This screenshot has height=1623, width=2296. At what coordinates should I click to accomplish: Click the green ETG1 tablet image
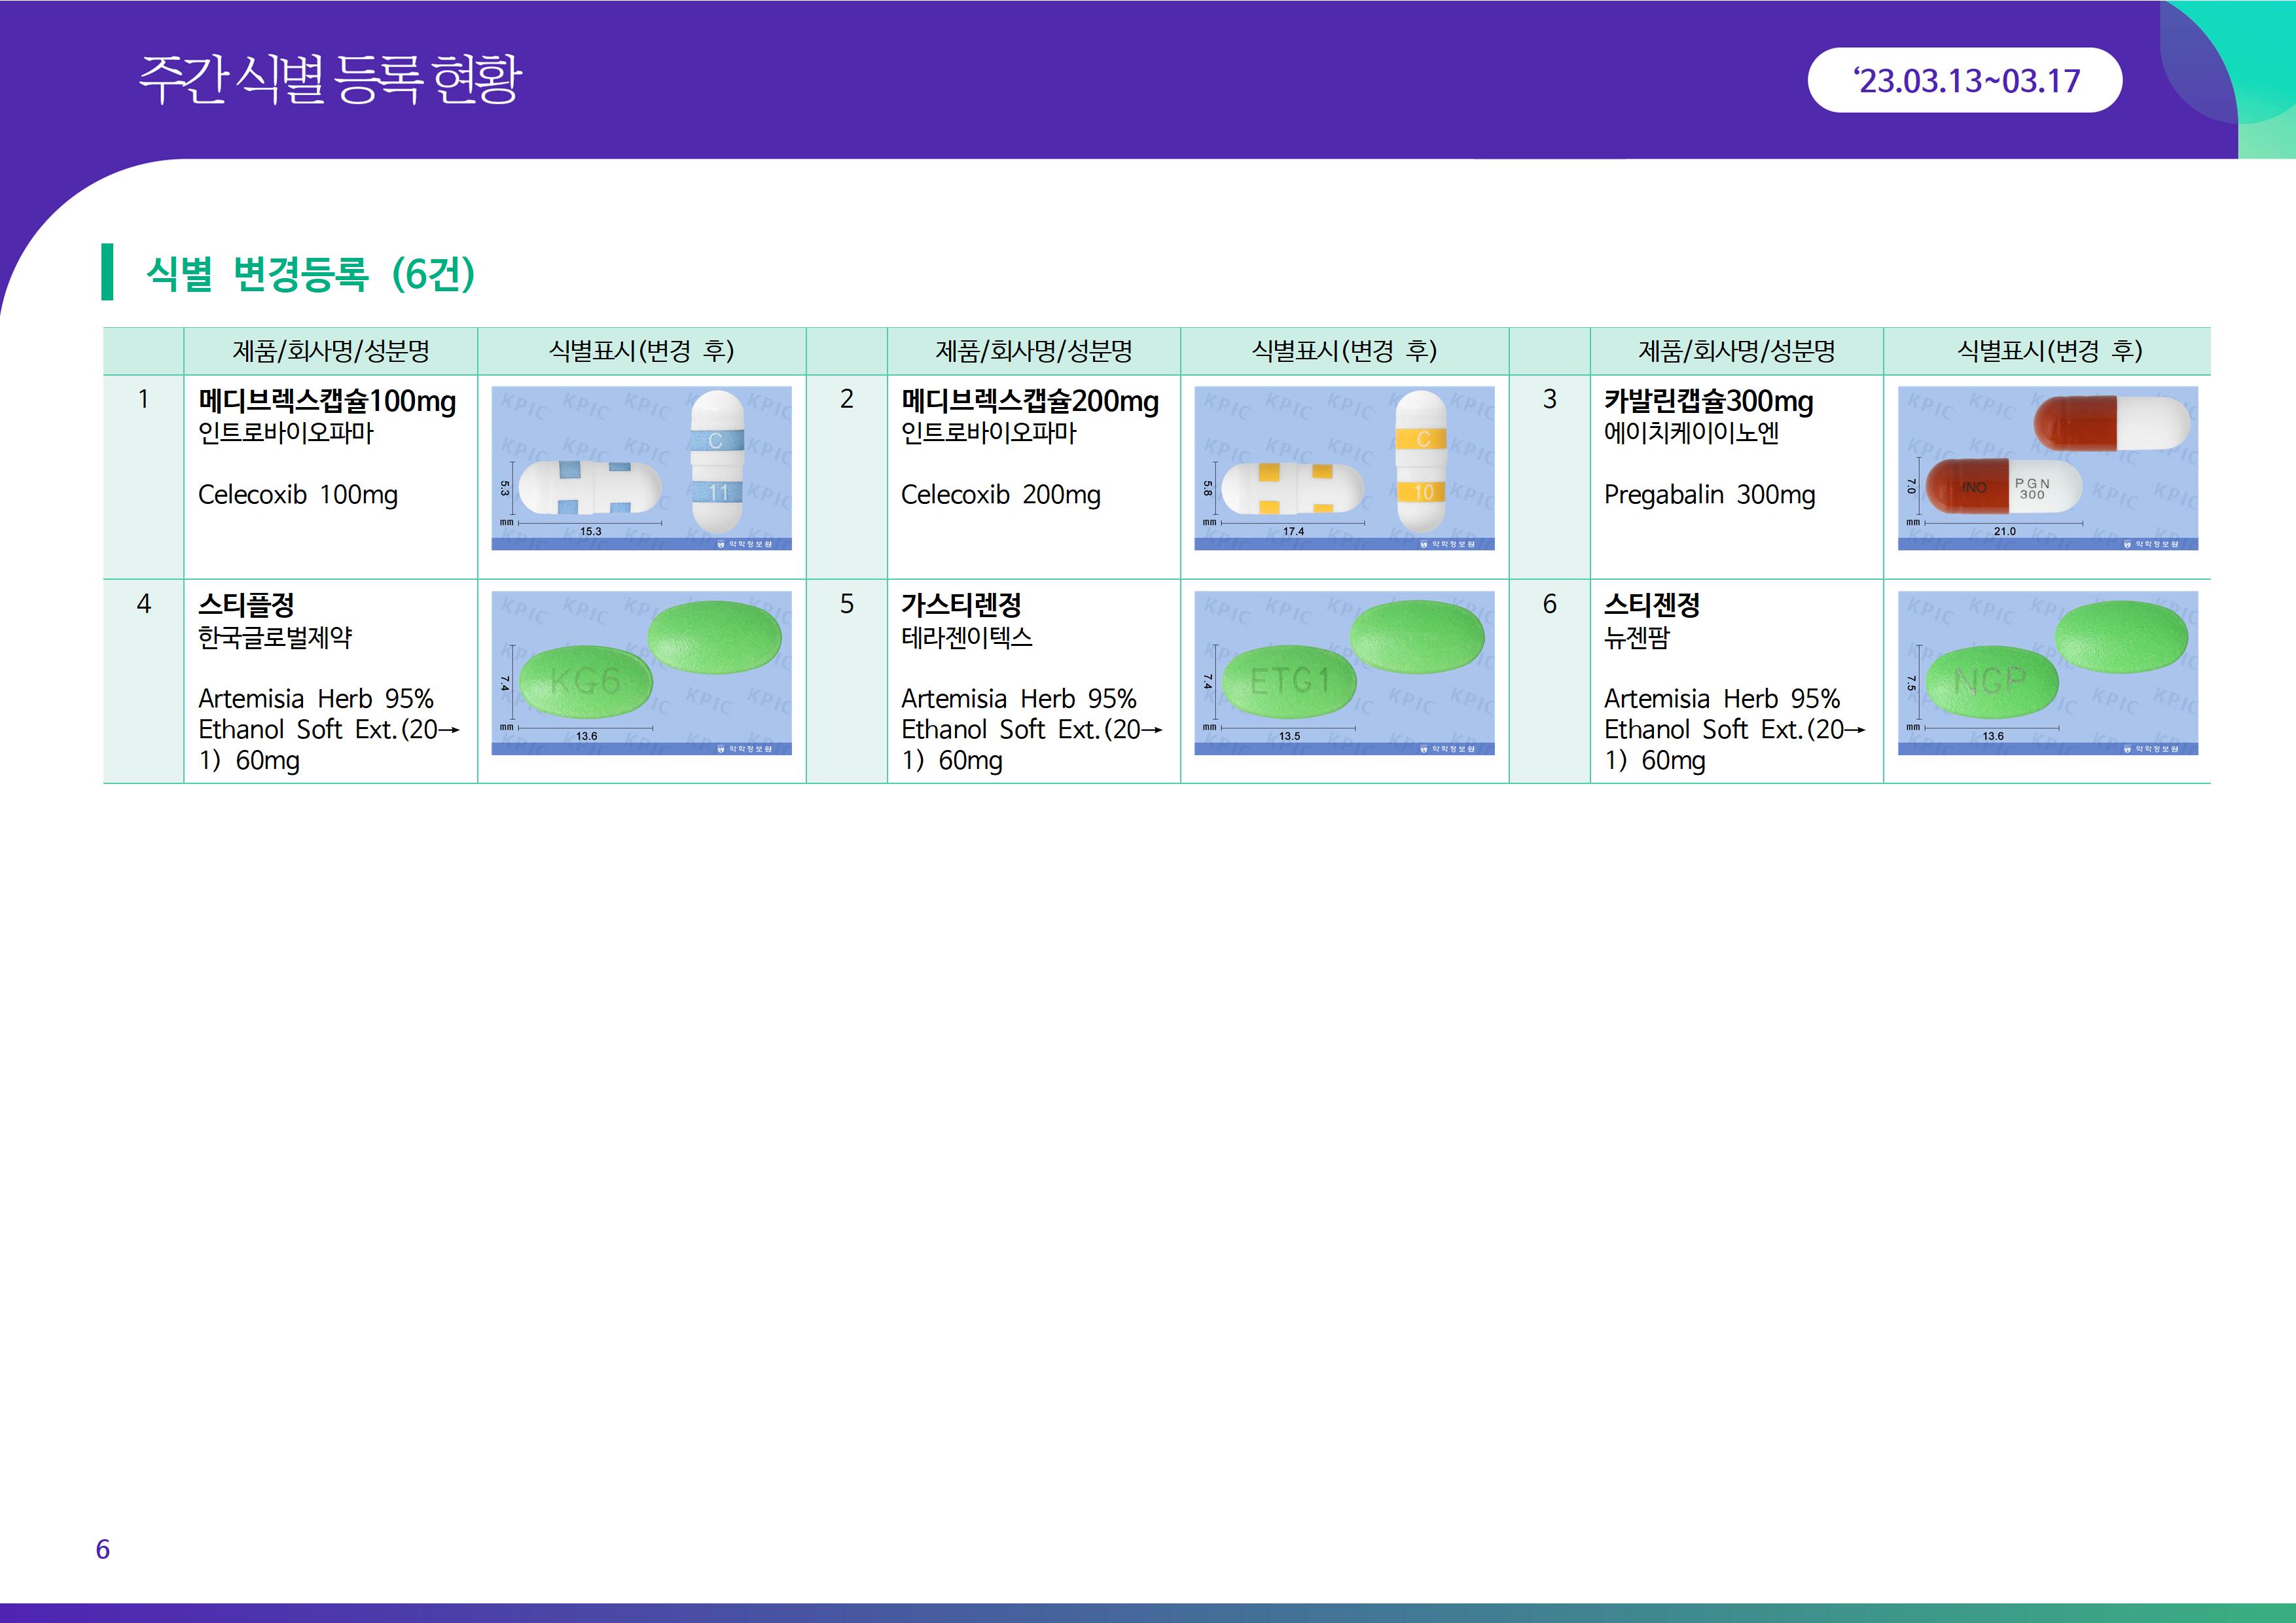tap(1344, 672)
